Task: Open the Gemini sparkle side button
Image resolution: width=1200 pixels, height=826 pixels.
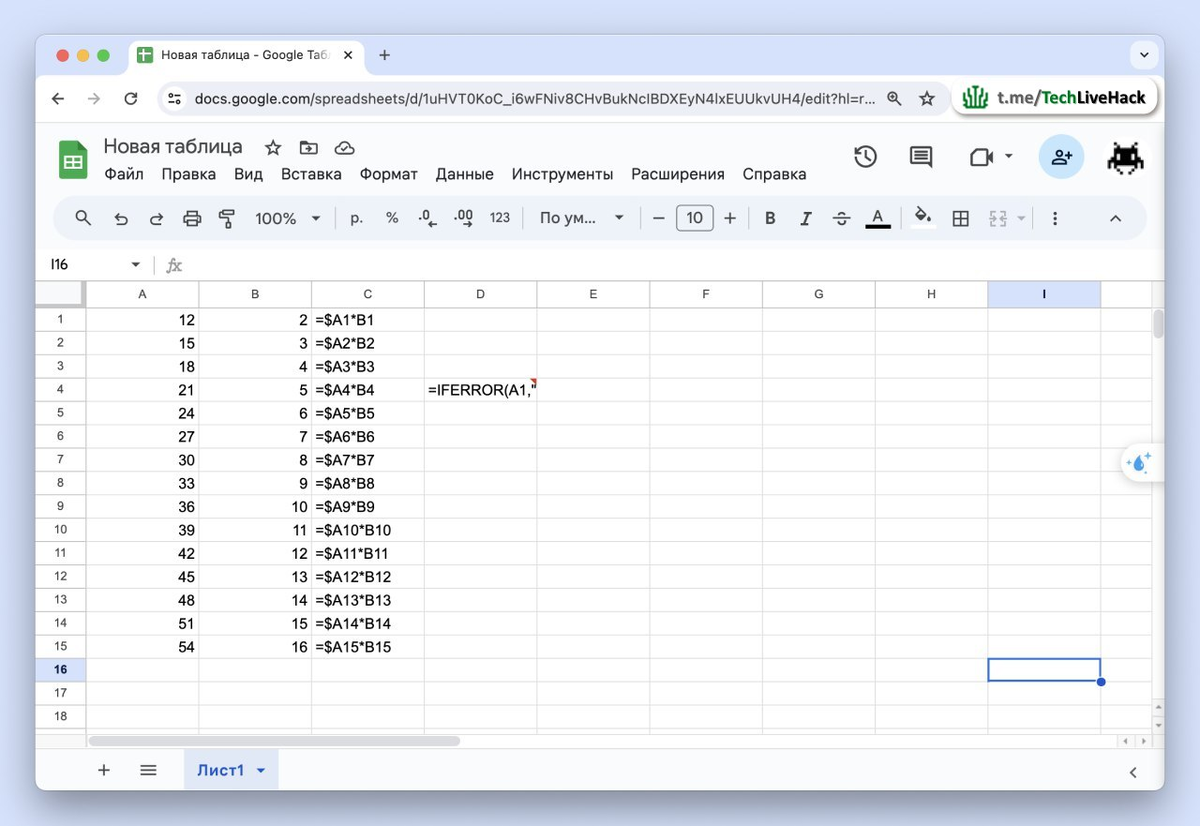Action: (x=1139, y=462)
